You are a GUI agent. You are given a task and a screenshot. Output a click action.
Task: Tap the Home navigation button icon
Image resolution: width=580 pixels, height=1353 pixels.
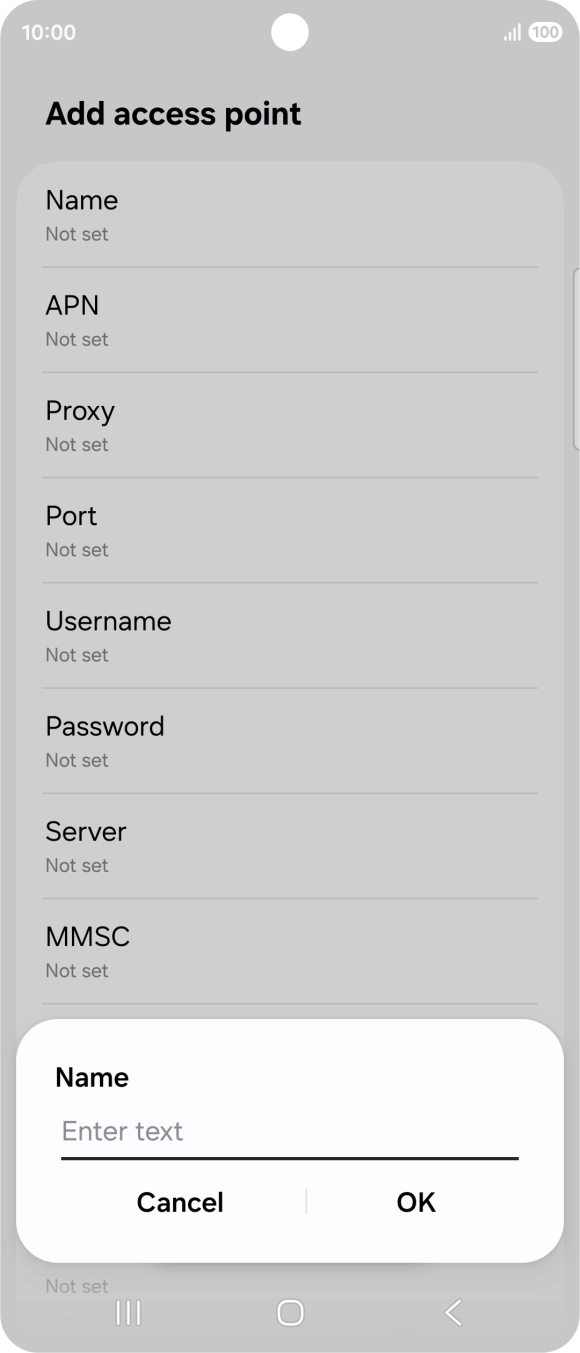(290, 1312)
